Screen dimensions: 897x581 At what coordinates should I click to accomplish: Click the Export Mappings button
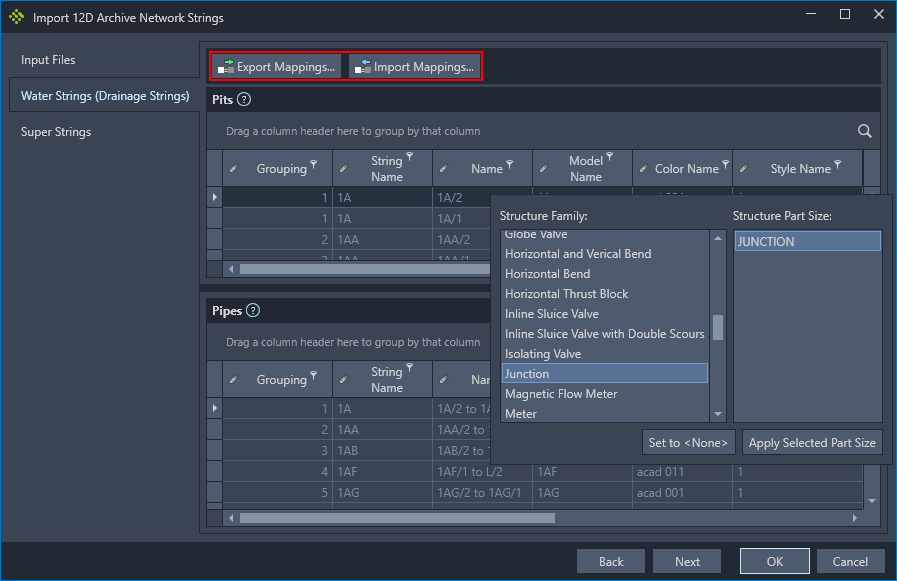pos(277,66)
